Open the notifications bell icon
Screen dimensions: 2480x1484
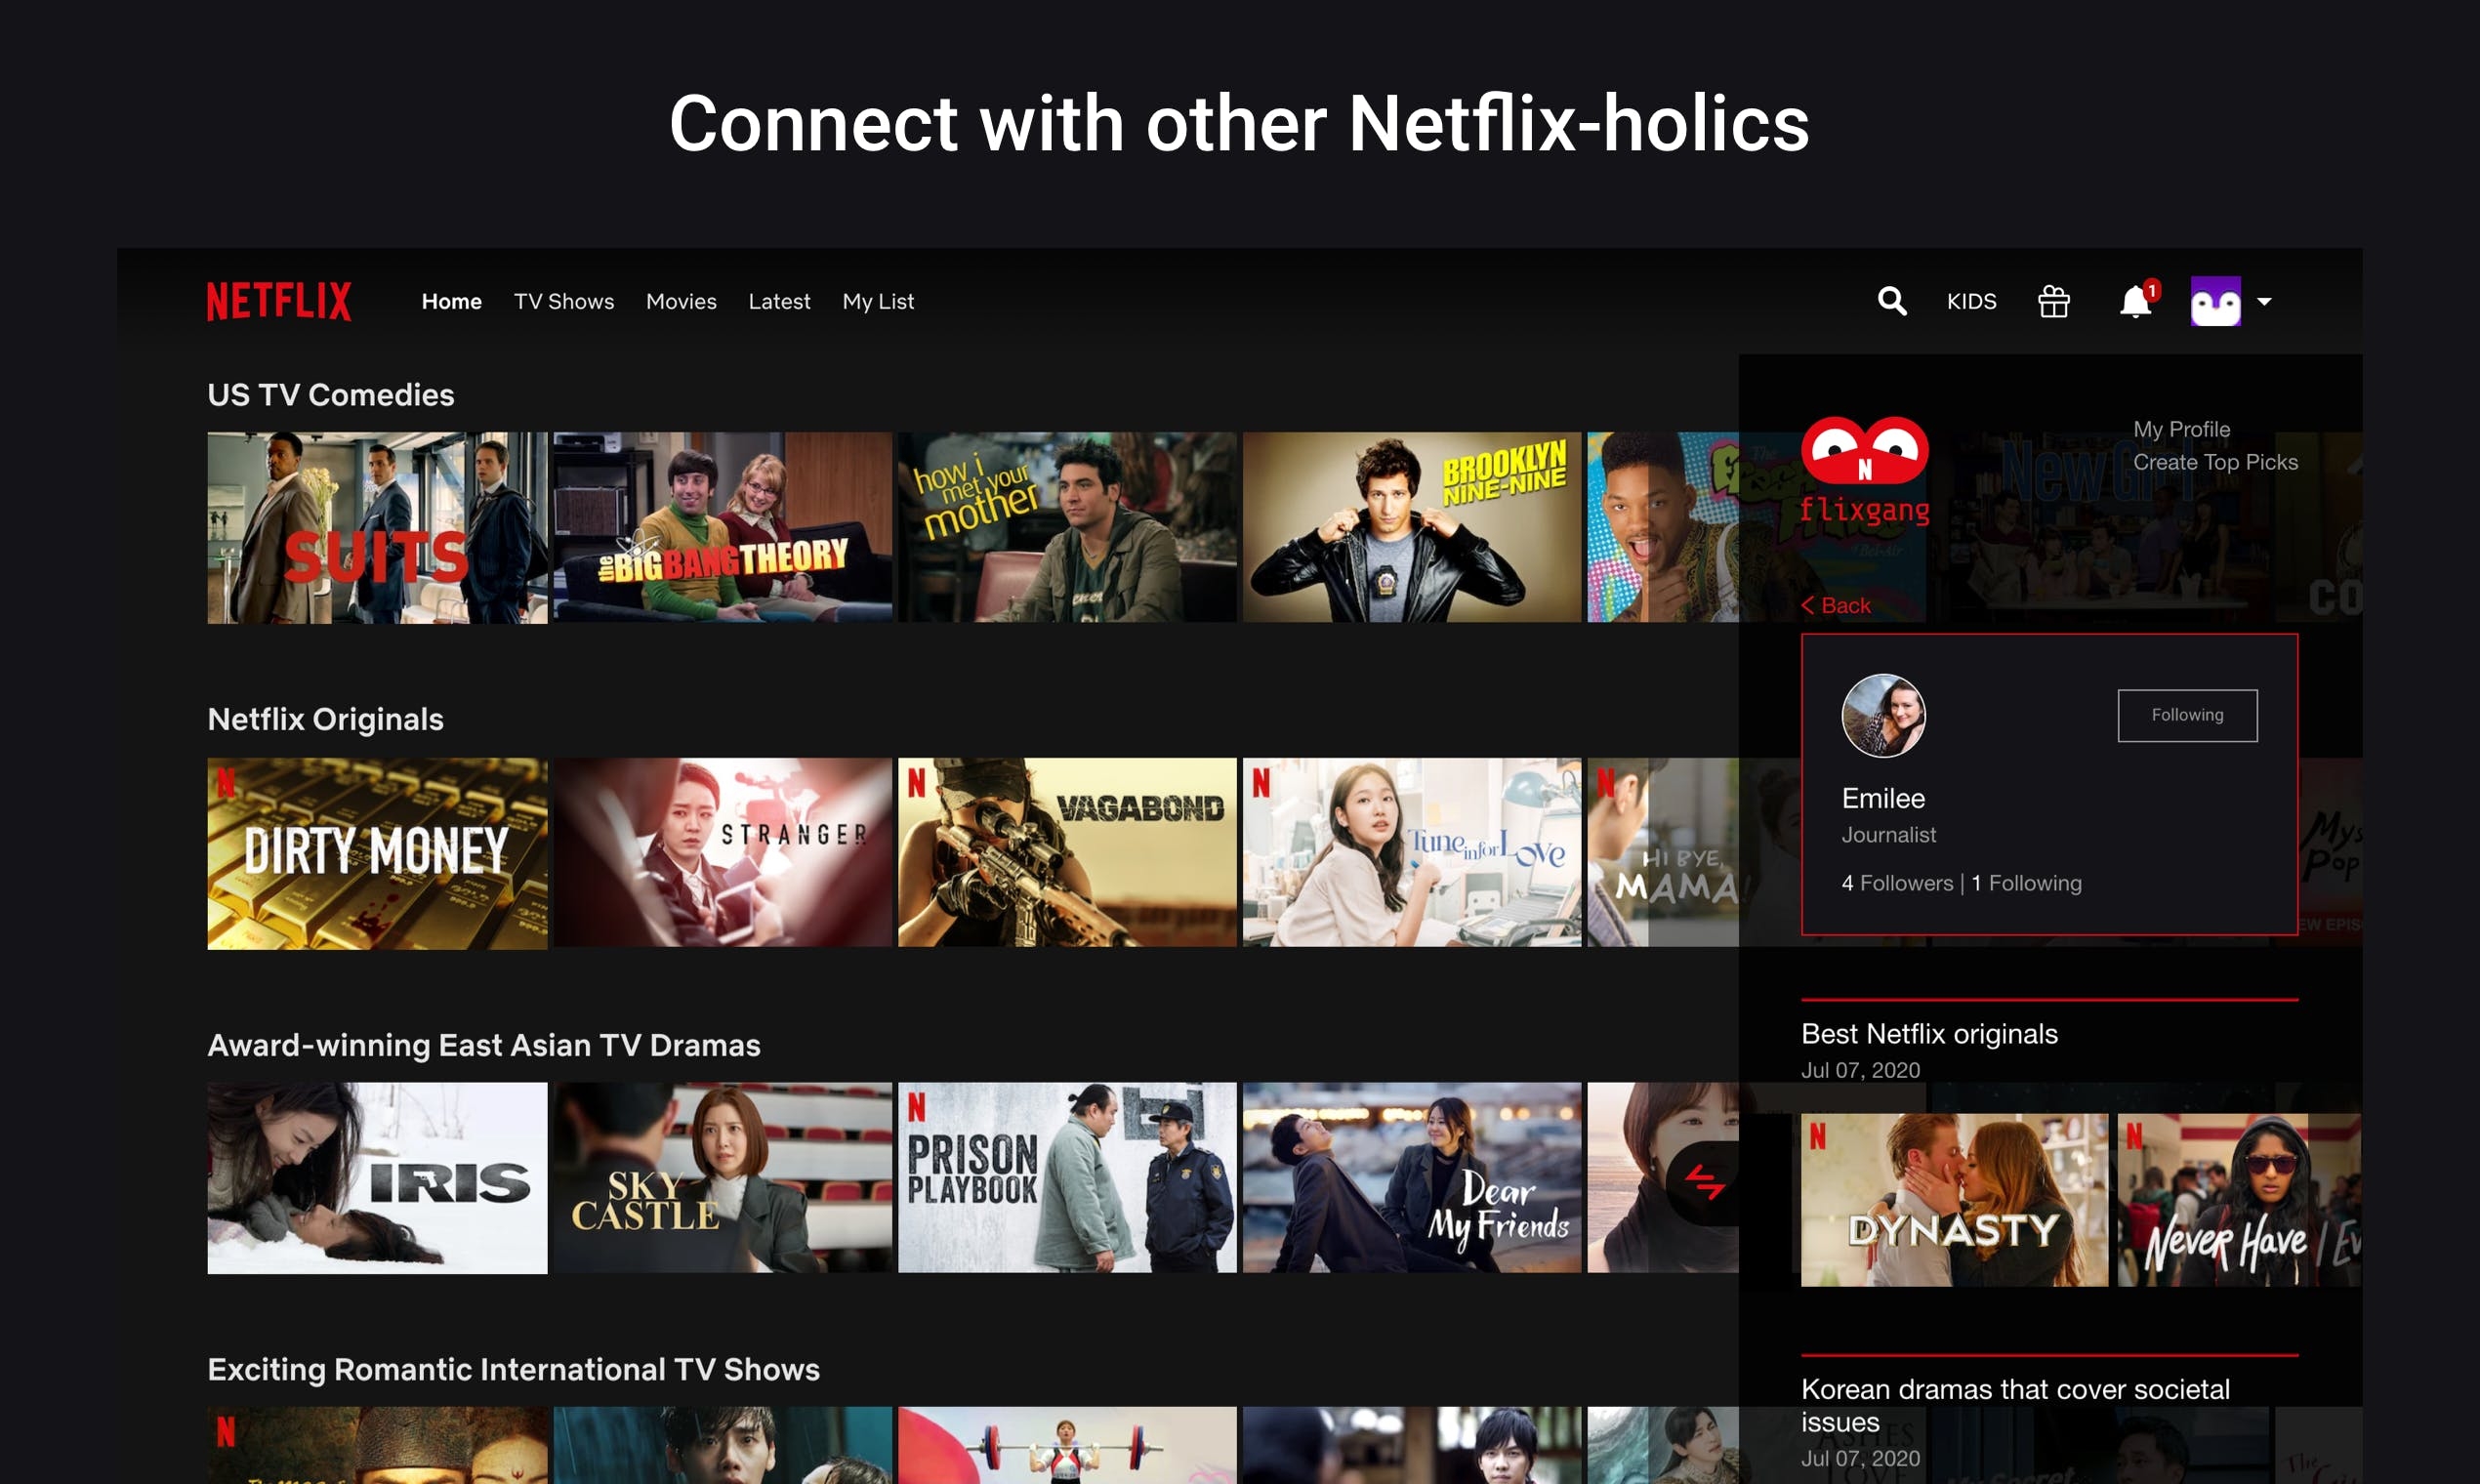[x=2137, y=299]
